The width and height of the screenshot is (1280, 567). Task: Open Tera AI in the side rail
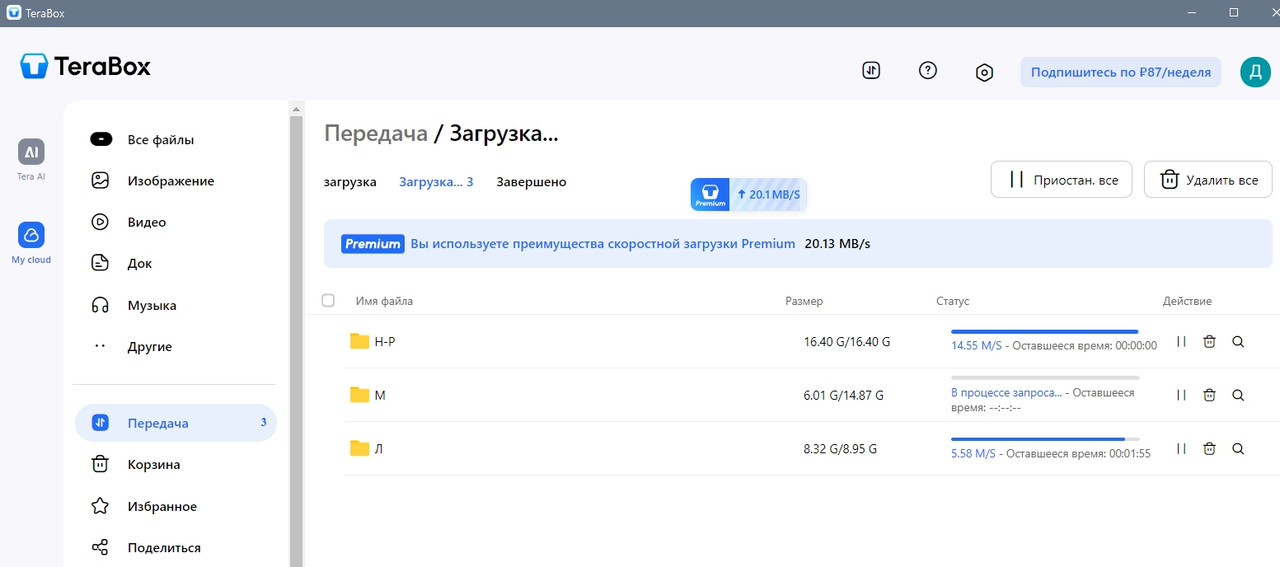pyautogui.click(x=31, y=159)
